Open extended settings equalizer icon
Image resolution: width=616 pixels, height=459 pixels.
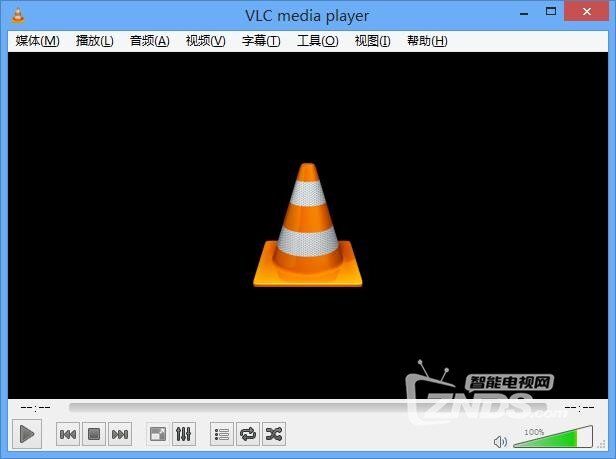tap(183, 434)
